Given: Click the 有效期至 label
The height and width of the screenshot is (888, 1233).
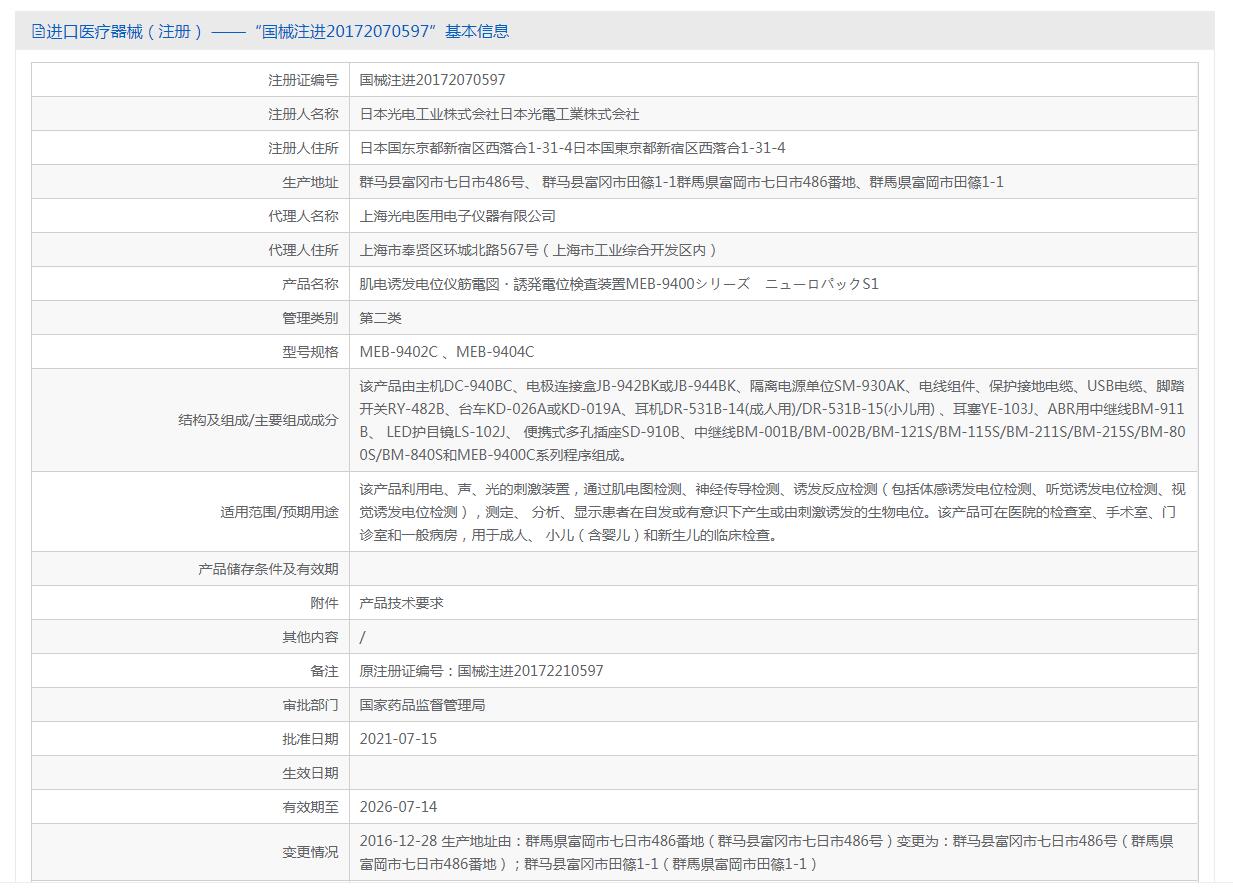Looking at the screenshot, I should click(310, 807).
